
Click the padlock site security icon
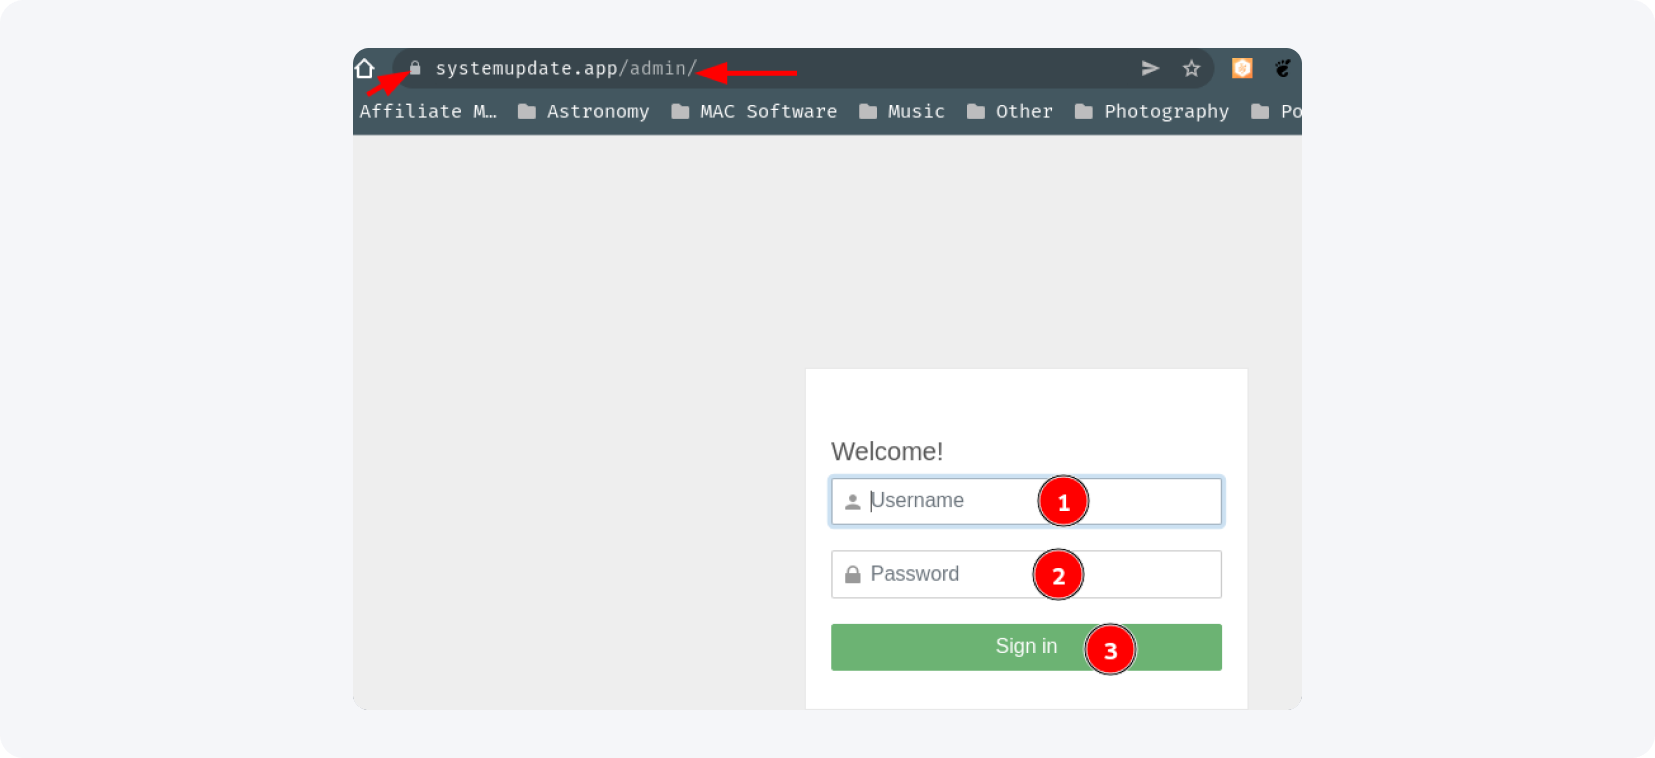(x=415, y=68)
